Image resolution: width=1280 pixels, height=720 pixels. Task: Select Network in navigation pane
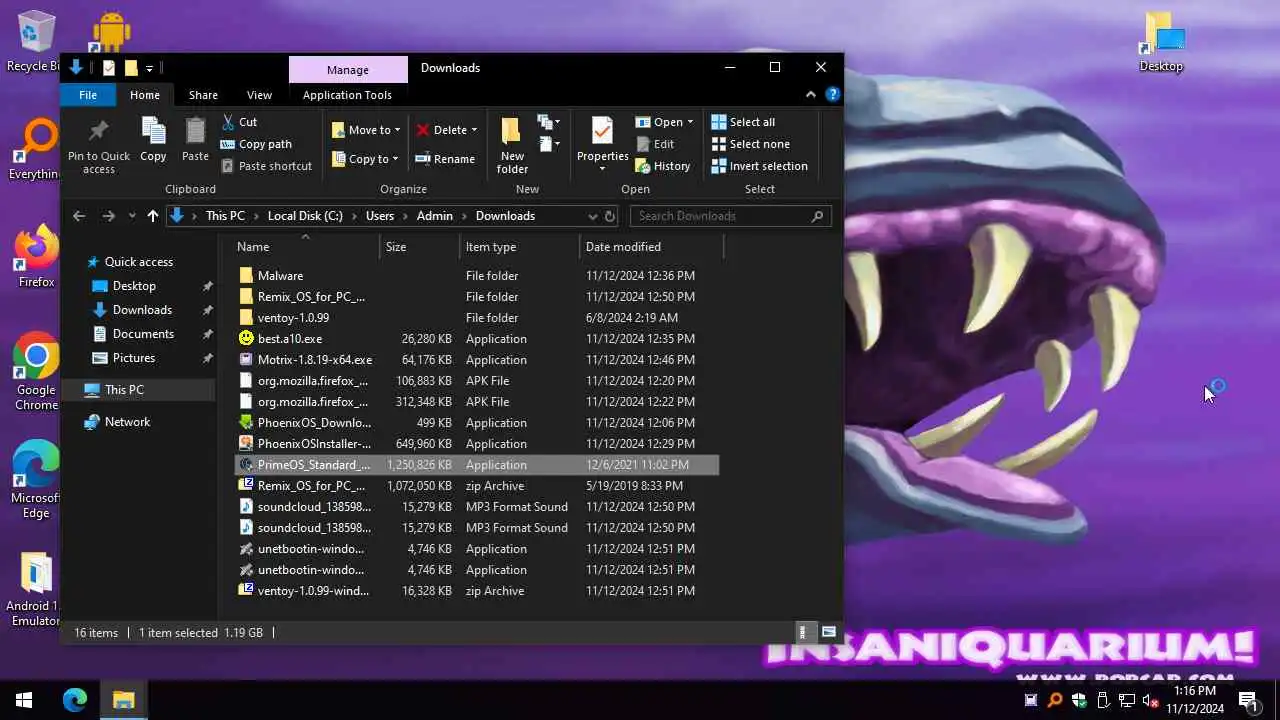(127, 422)
